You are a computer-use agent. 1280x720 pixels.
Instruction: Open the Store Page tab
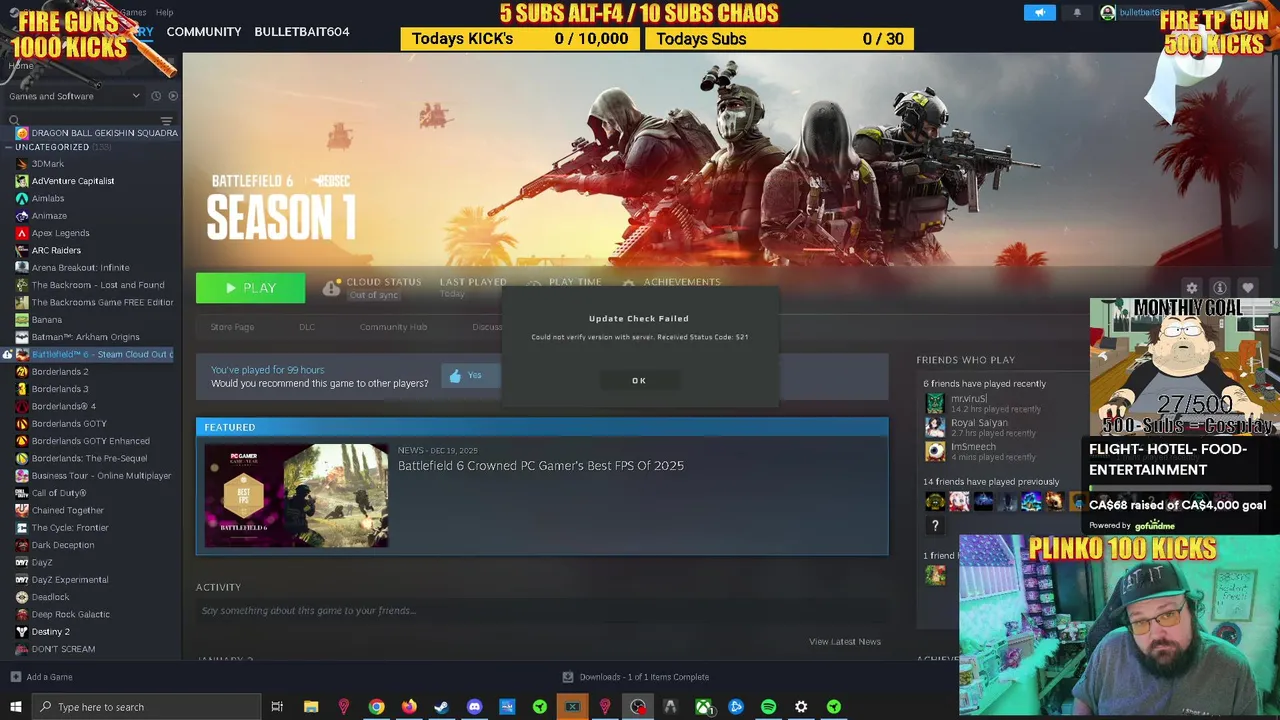coord(232,327)
